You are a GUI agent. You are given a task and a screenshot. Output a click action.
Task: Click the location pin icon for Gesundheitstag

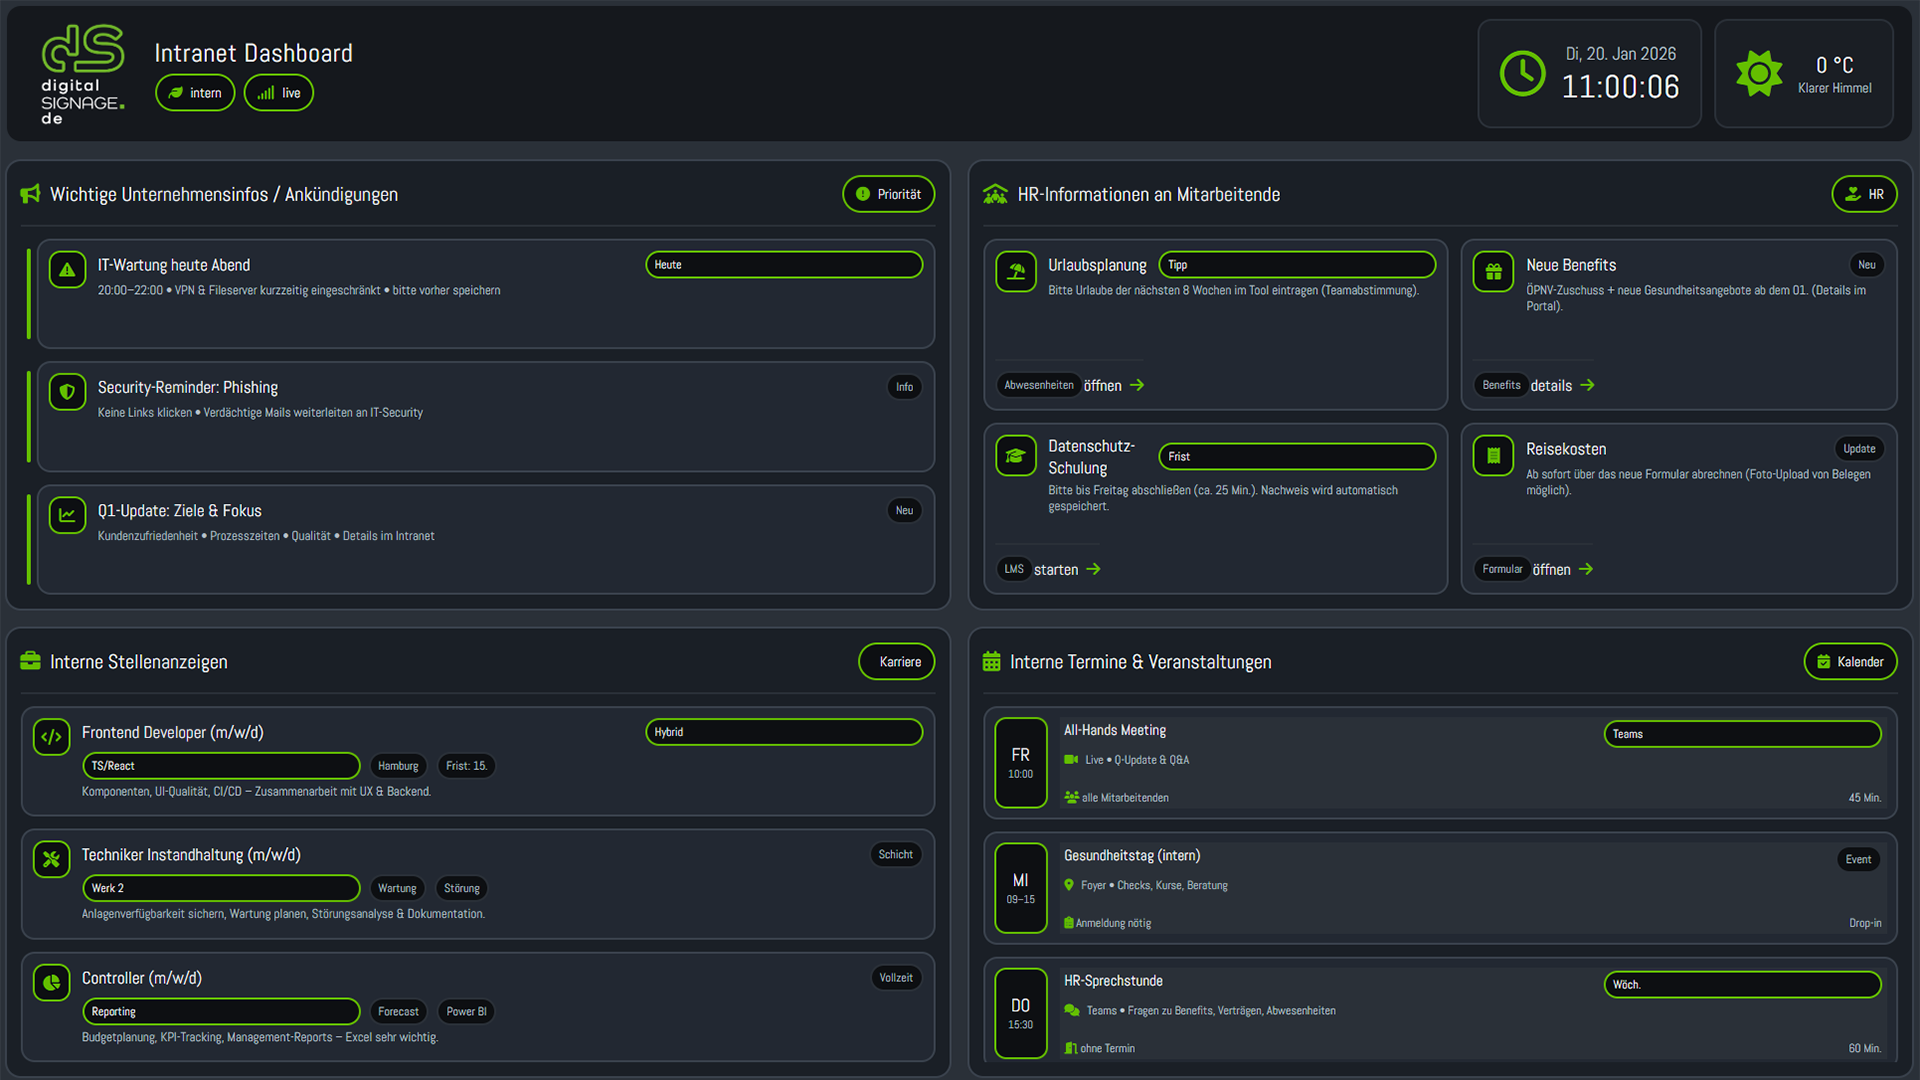(x=1069, y=885)
